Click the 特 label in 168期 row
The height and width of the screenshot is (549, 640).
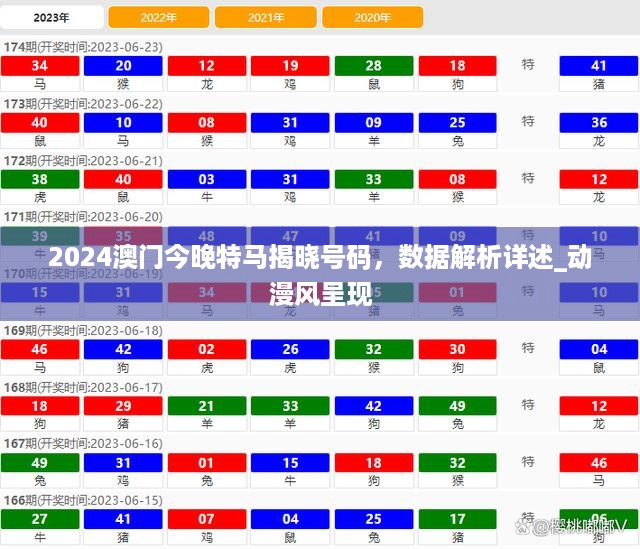(528, 404)
